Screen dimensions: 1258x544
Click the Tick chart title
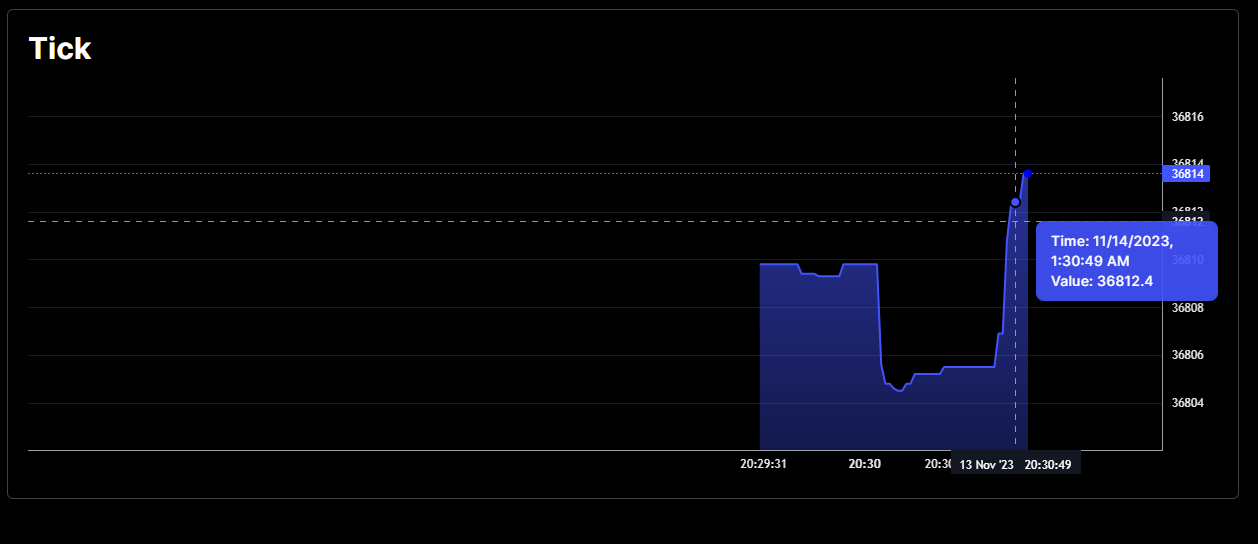60,48
